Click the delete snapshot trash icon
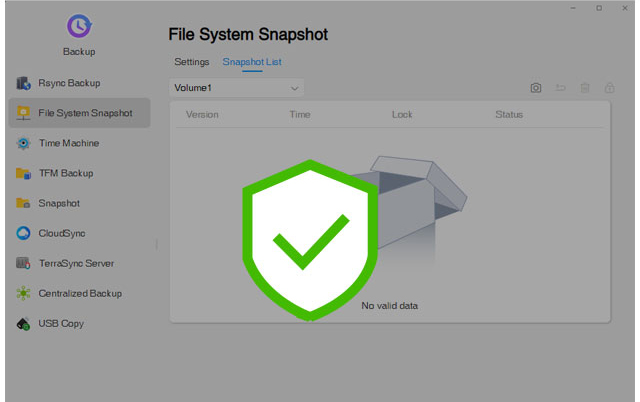This screenshot has width=640, height=402. tap(585, 88)
